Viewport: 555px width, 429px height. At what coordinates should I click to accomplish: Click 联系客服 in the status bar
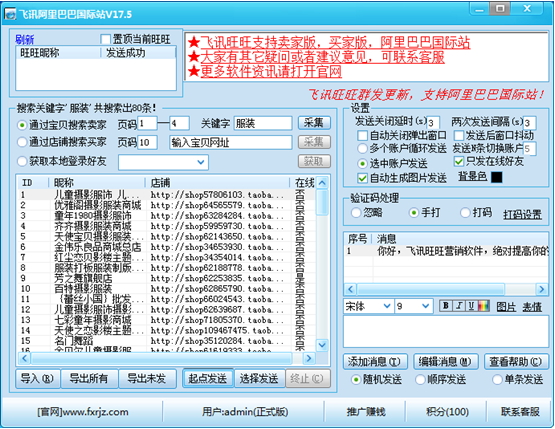[520, 412]
